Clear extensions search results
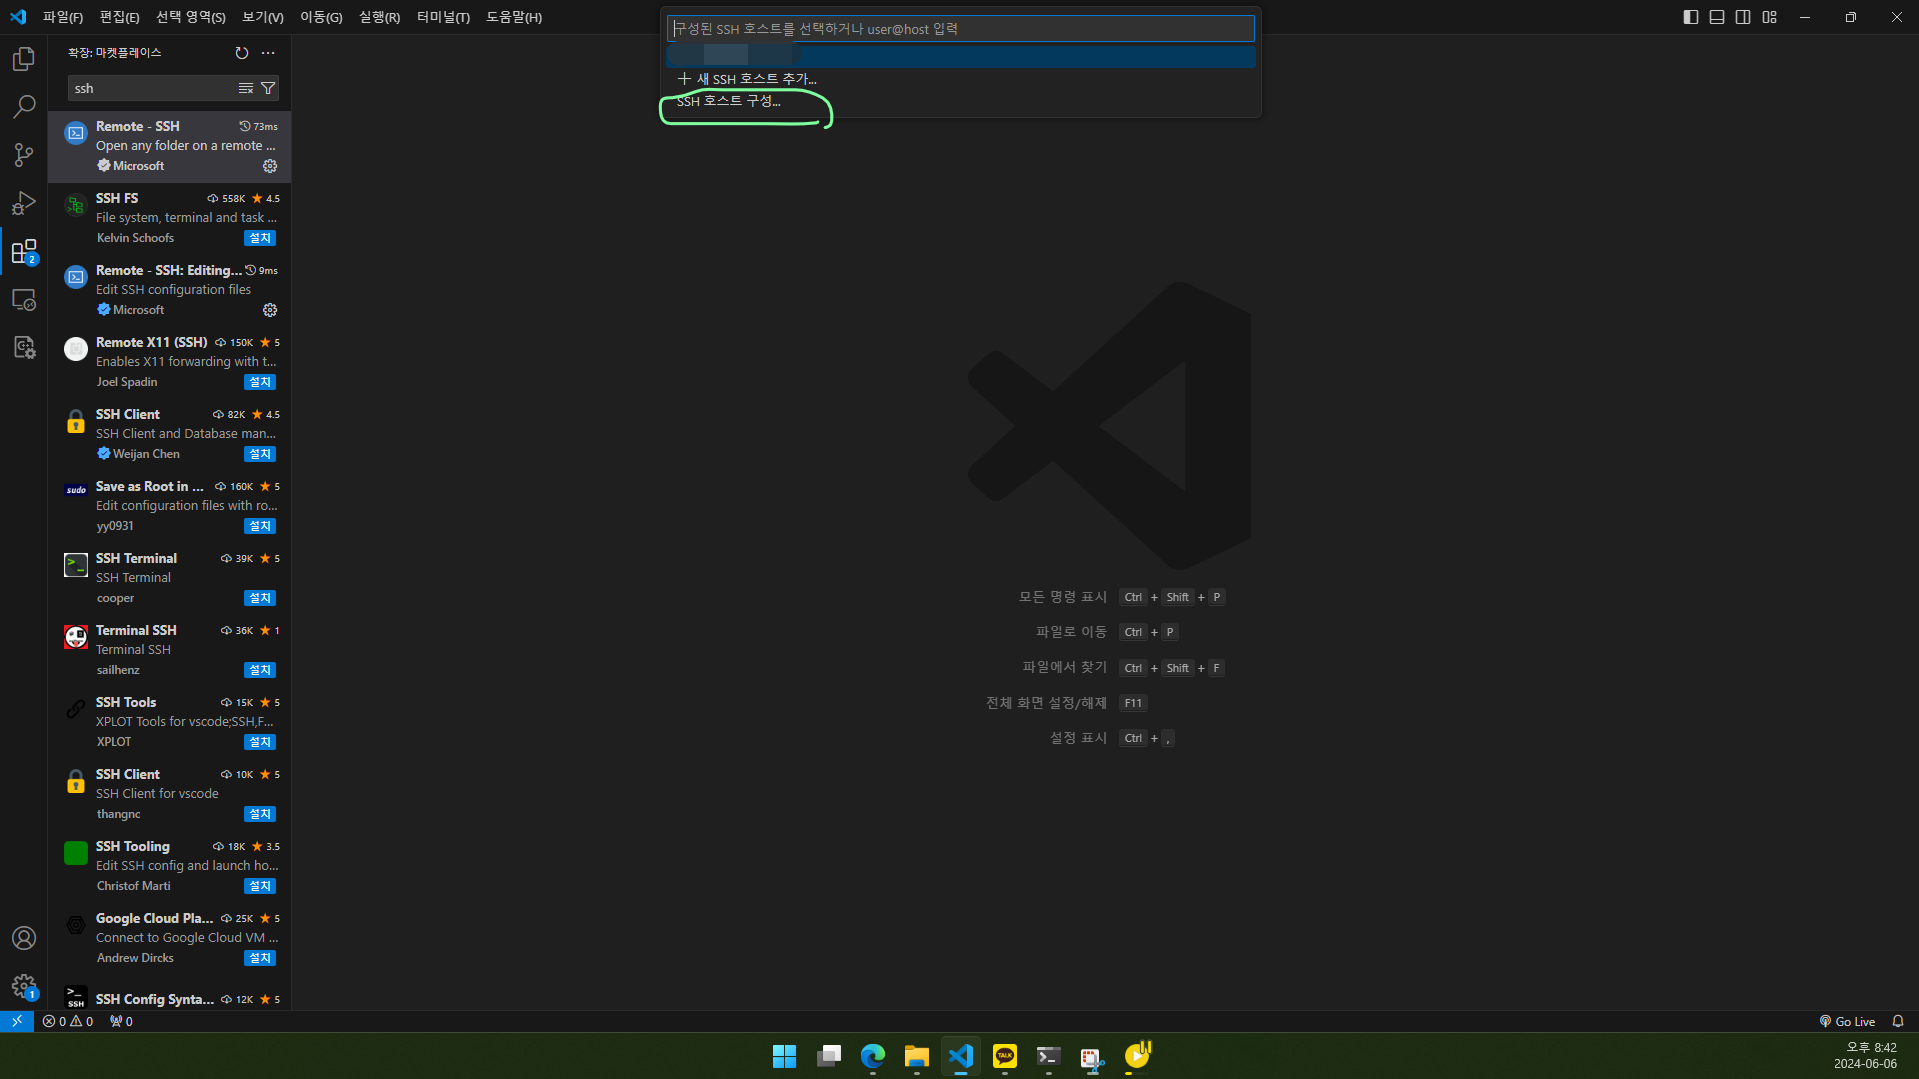 pyautogui.click(x=245, y=88)
